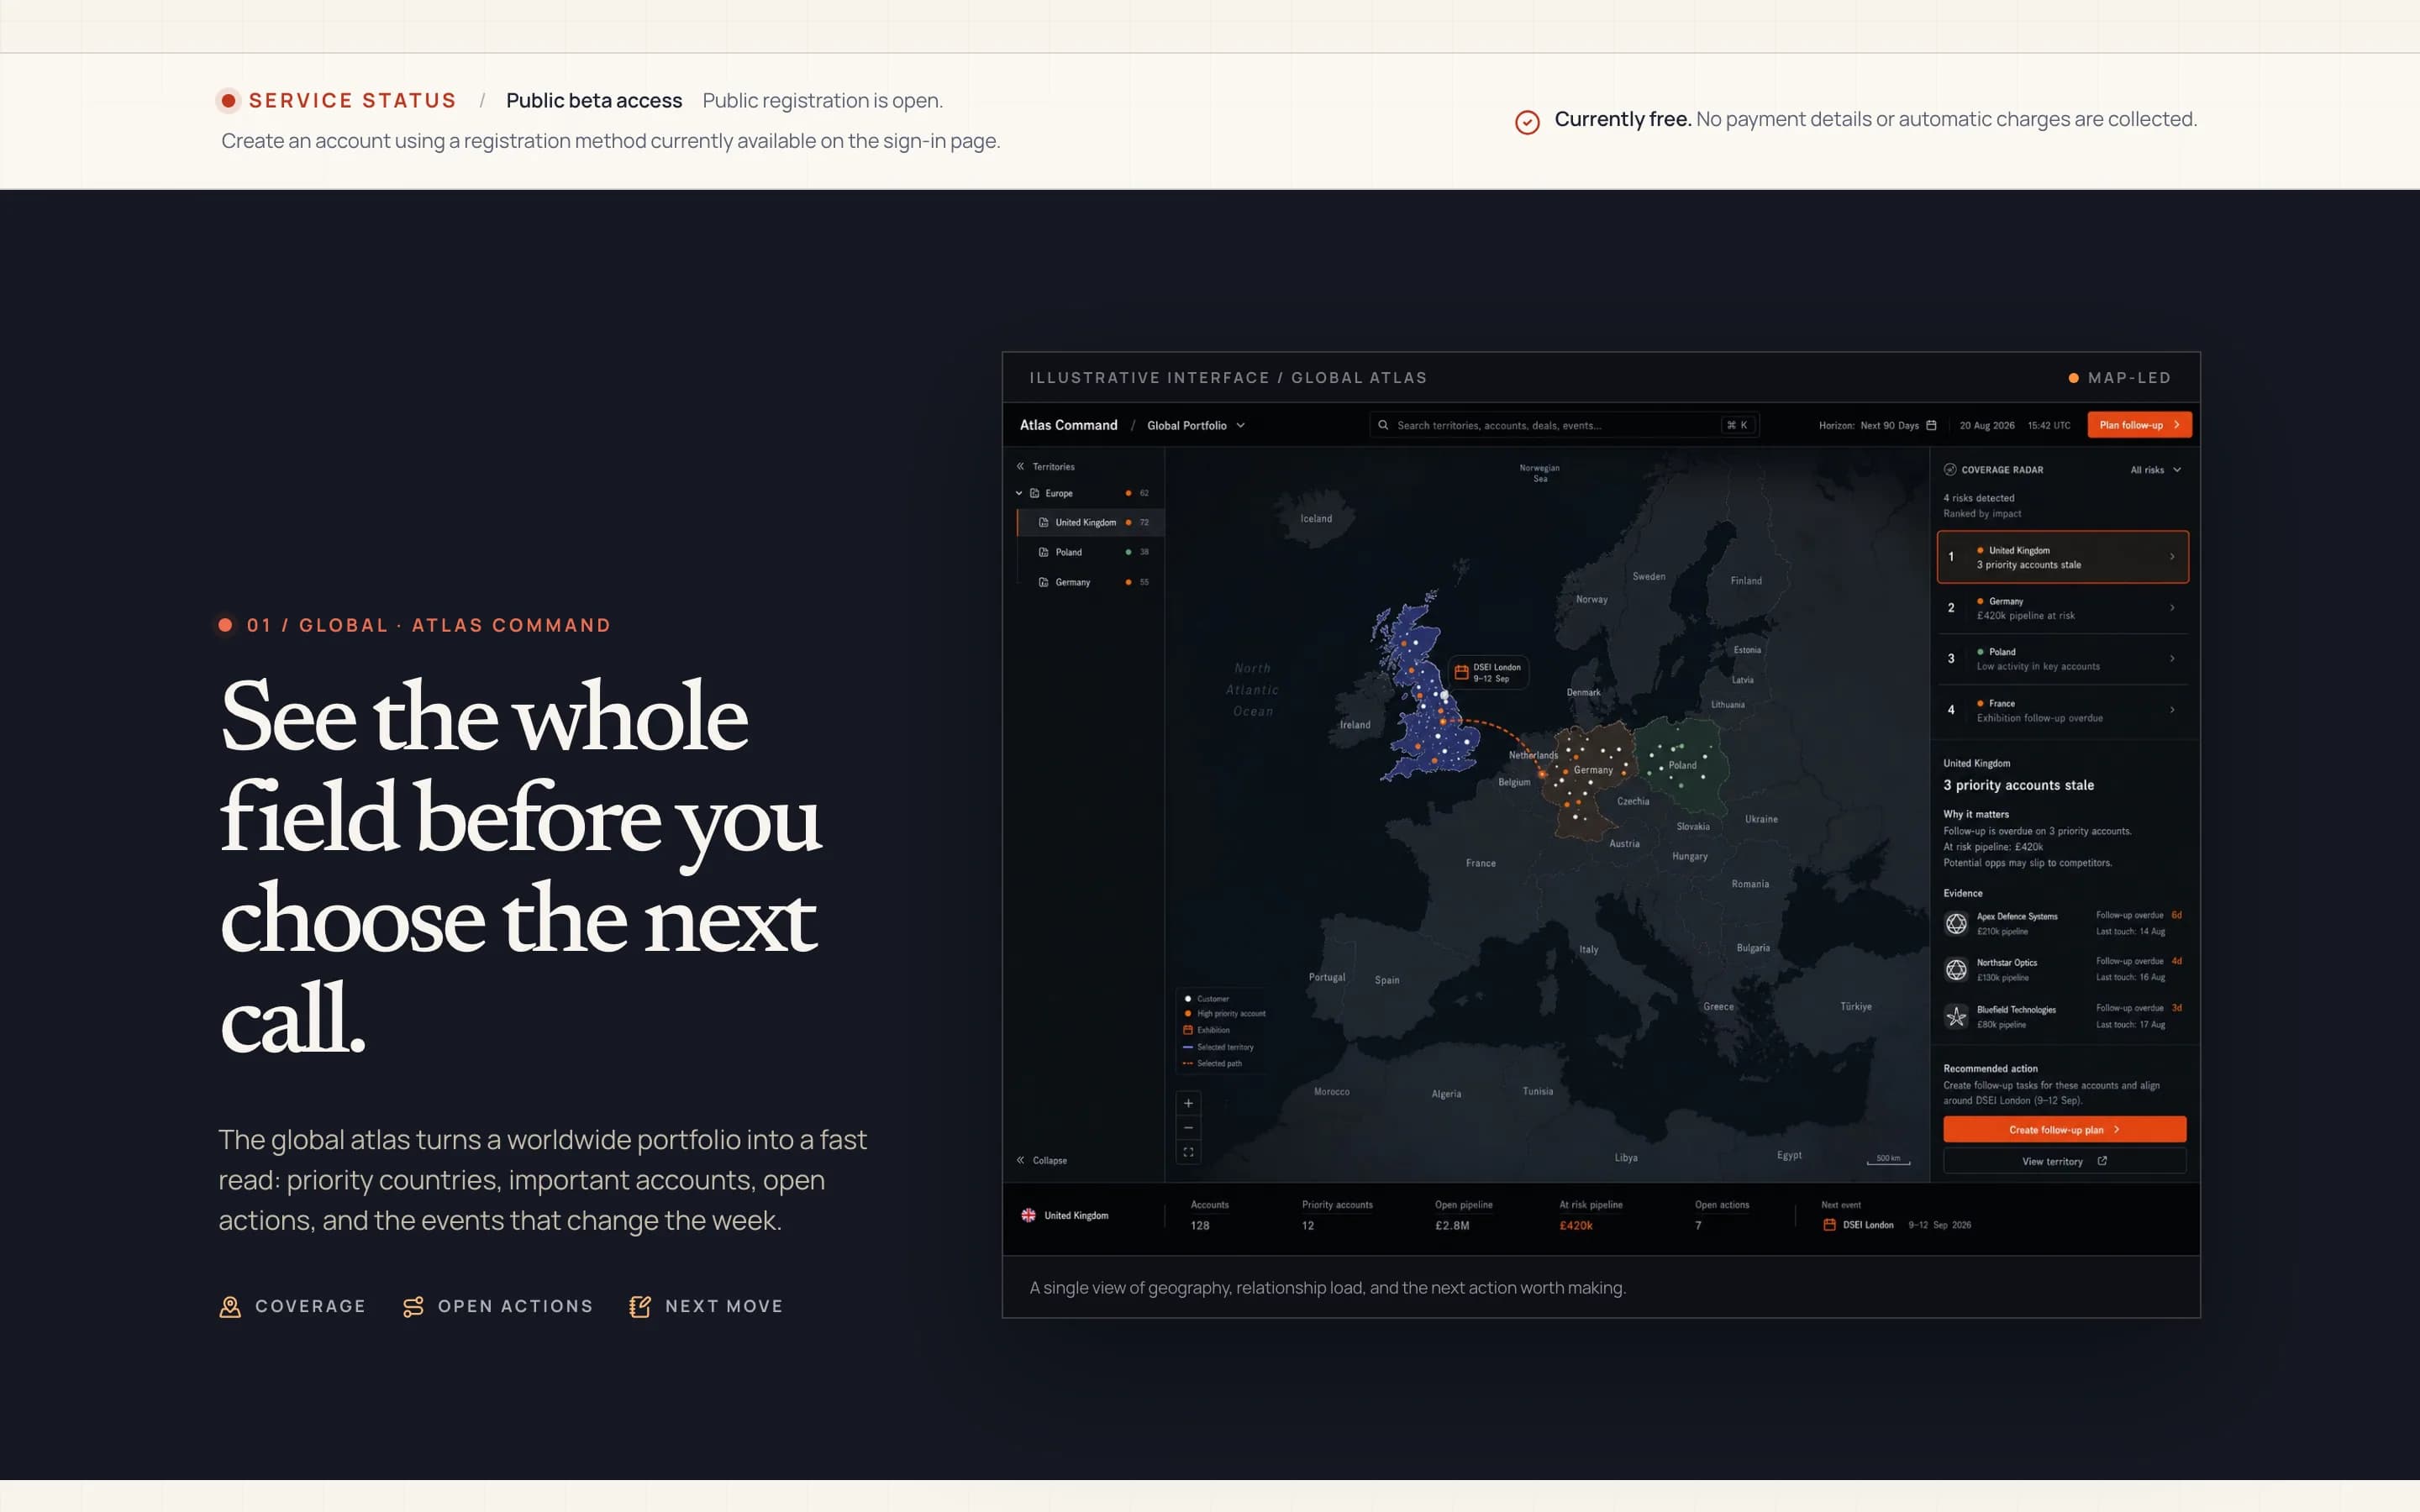2420x1512 pixels.
Task: Select Horizon Next 90 Days picker
Action: (x=1877, y=425)
